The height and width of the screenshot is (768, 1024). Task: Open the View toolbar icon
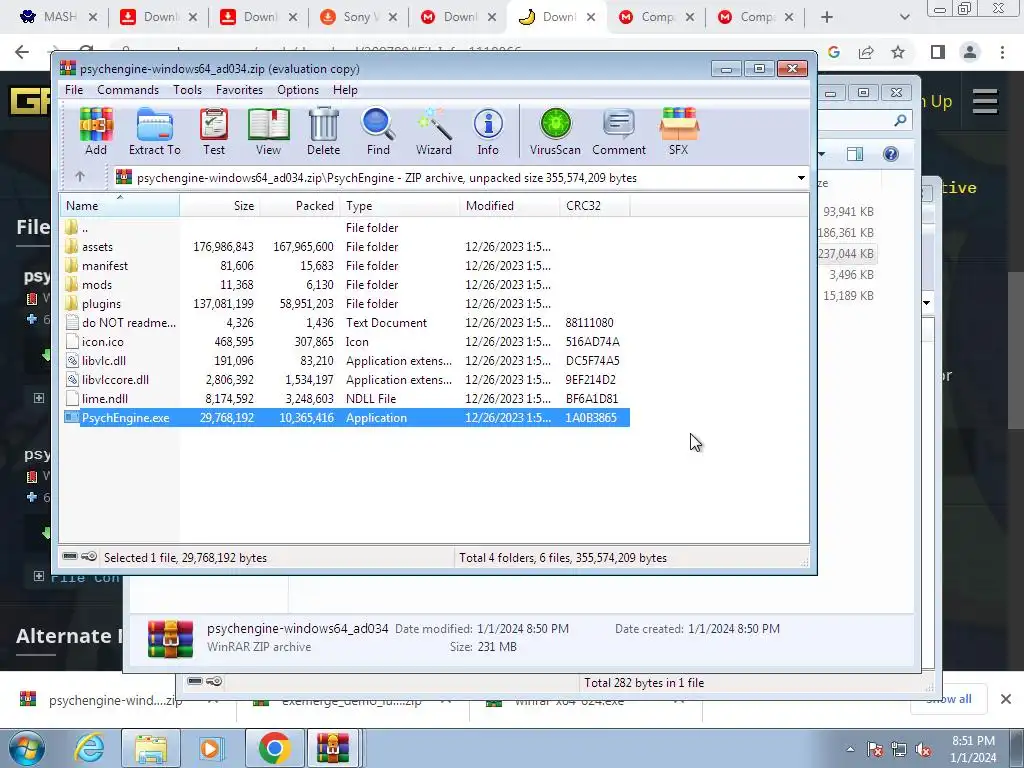268,131
